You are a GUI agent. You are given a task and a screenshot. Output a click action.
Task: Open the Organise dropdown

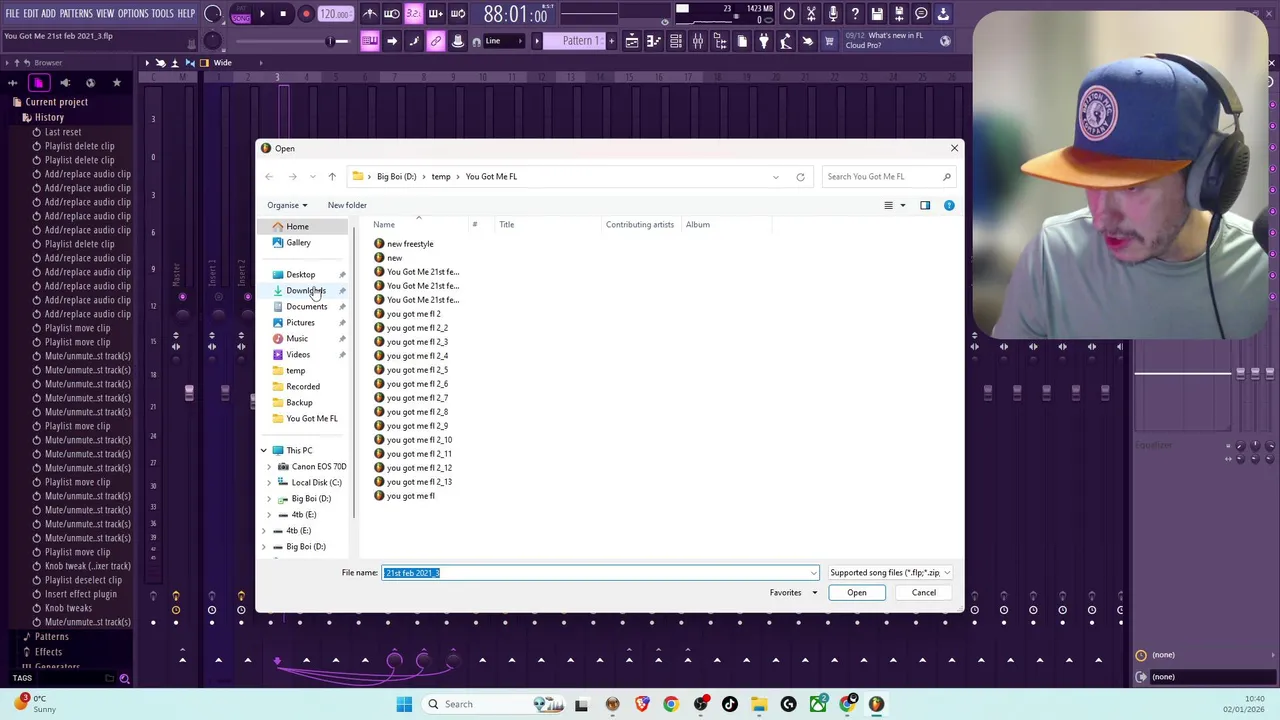(x=287, y=205)
